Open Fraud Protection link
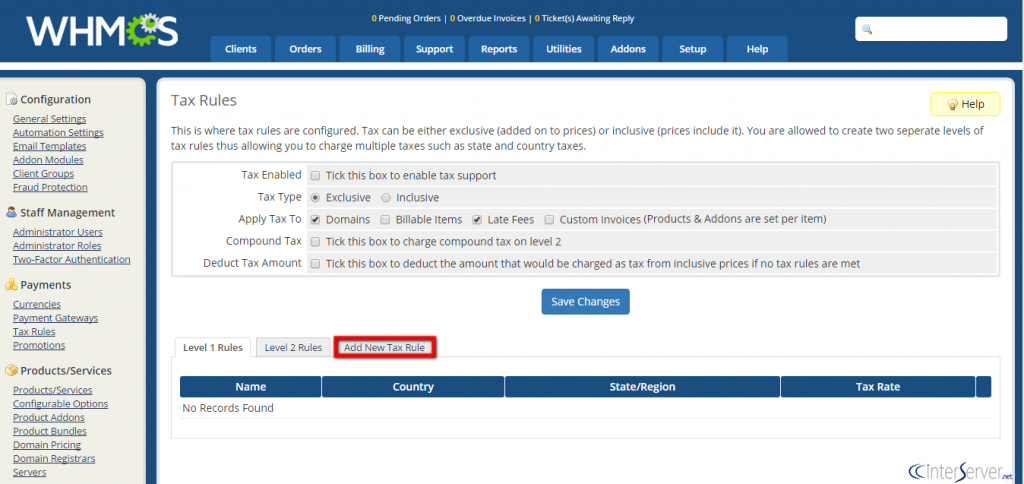This screenshot has width=1024, height=484. tap(50, 187)
